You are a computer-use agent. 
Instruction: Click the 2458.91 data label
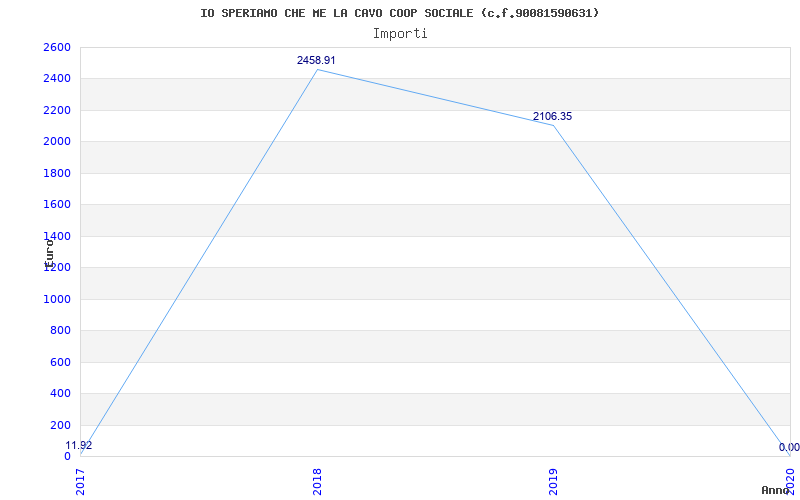(316, 60)
